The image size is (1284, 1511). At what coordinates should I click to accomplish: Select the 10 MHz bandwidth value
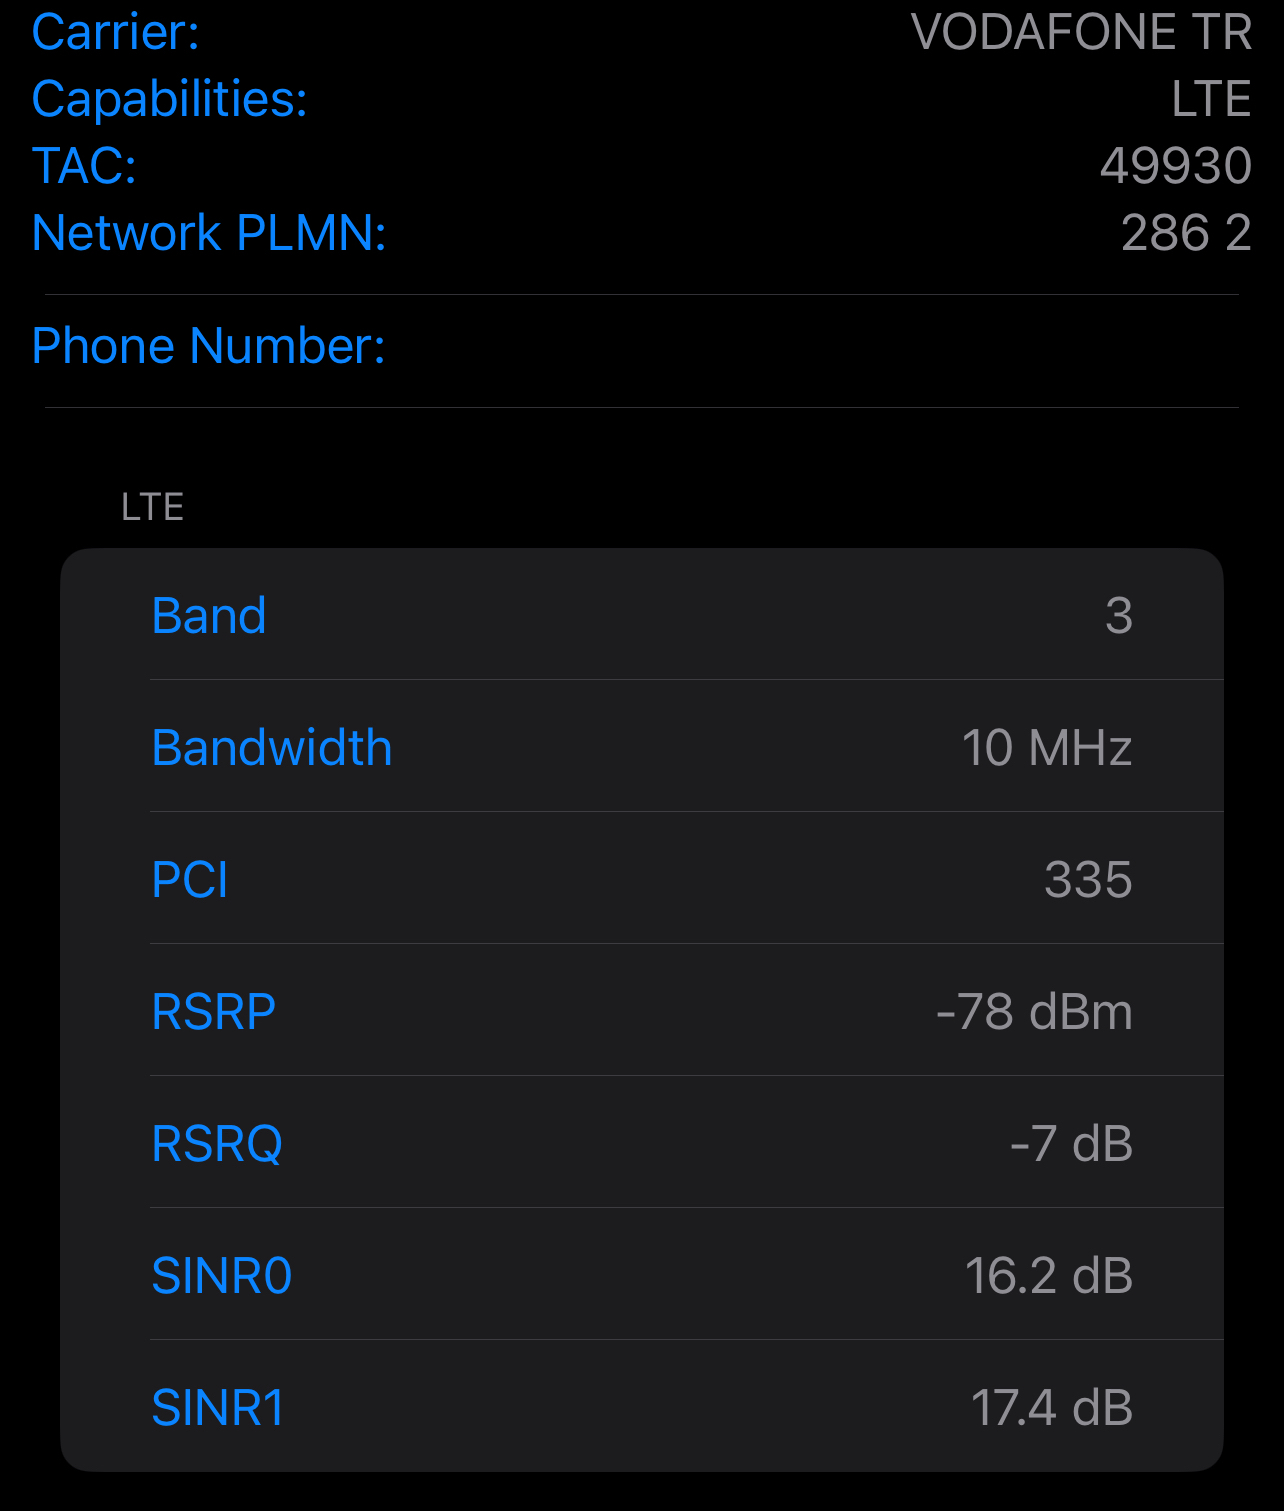click(x=1047, y=748)
